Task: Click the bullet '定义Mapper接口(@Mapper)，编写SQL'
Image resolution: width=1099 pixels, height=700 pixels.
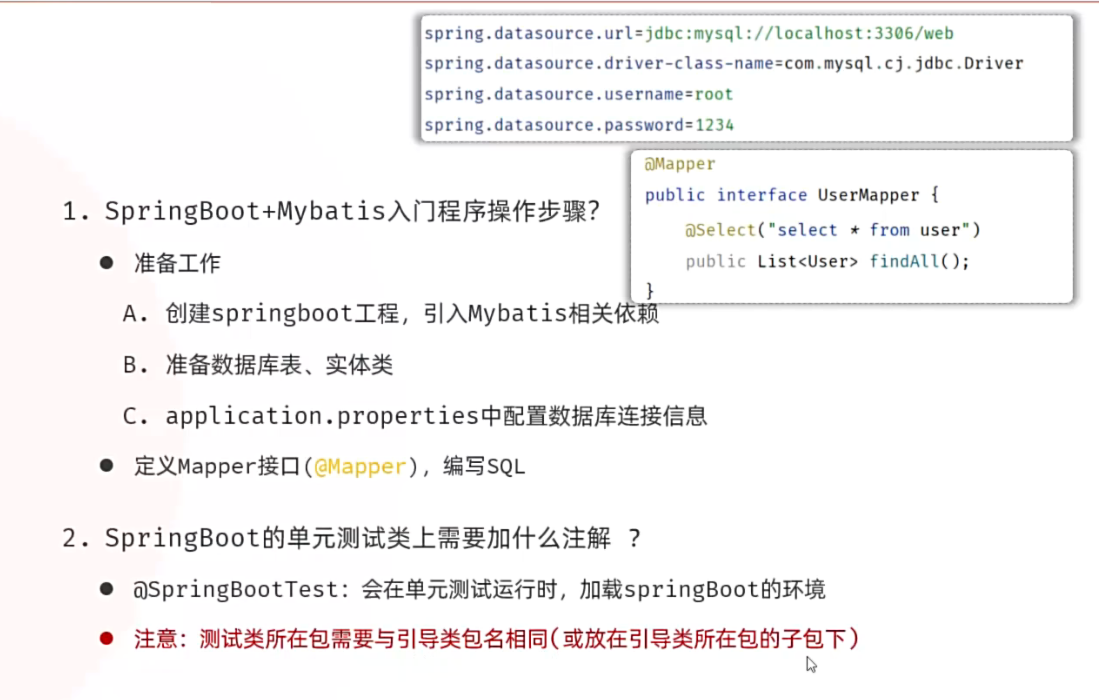Action: pyautogui.click(x=329, y=467)
